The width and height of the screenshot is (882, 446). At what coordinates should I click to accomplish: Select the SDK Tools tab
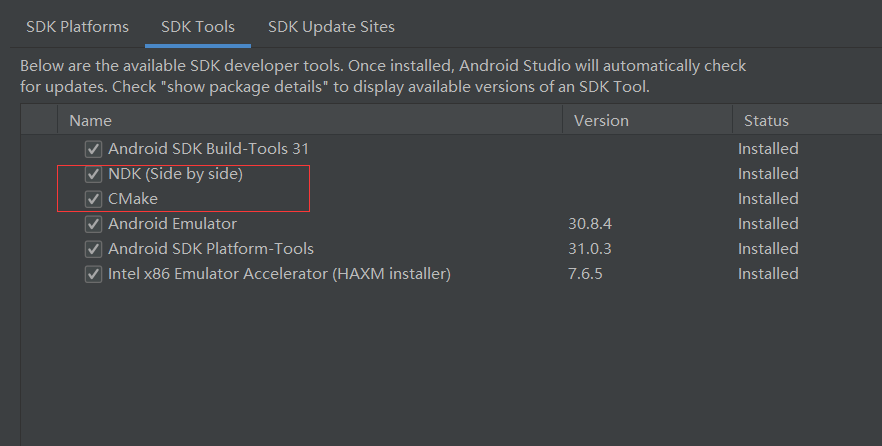[196, 26]
